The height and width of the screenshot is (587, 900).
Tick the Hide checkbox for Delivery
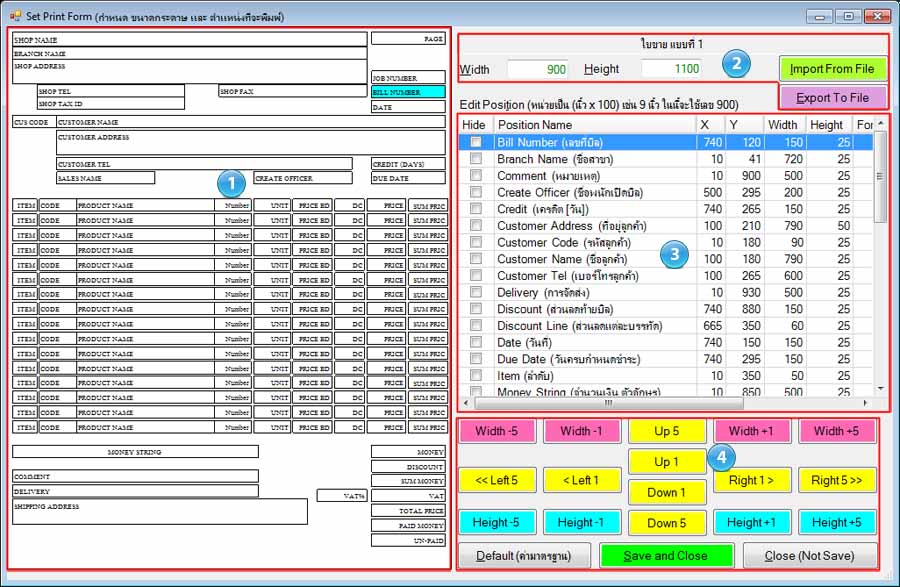[x=476, y=292]
